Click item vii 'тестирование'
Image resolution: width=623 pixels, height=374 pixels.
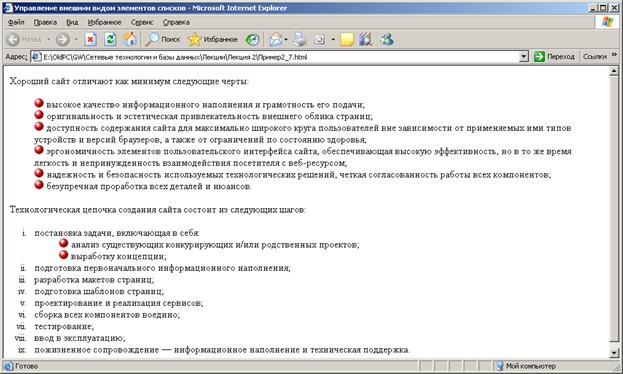(64, 327)
